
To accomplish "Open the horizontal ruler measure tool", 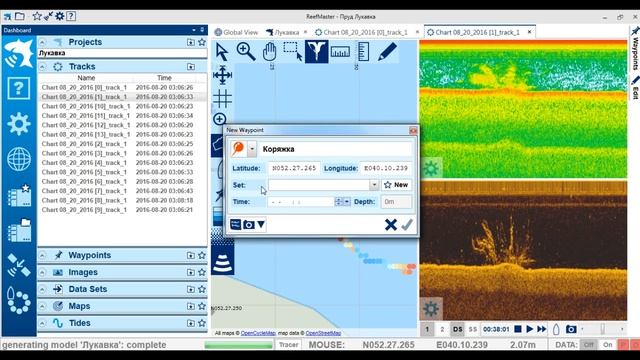I will coord(340,52).
